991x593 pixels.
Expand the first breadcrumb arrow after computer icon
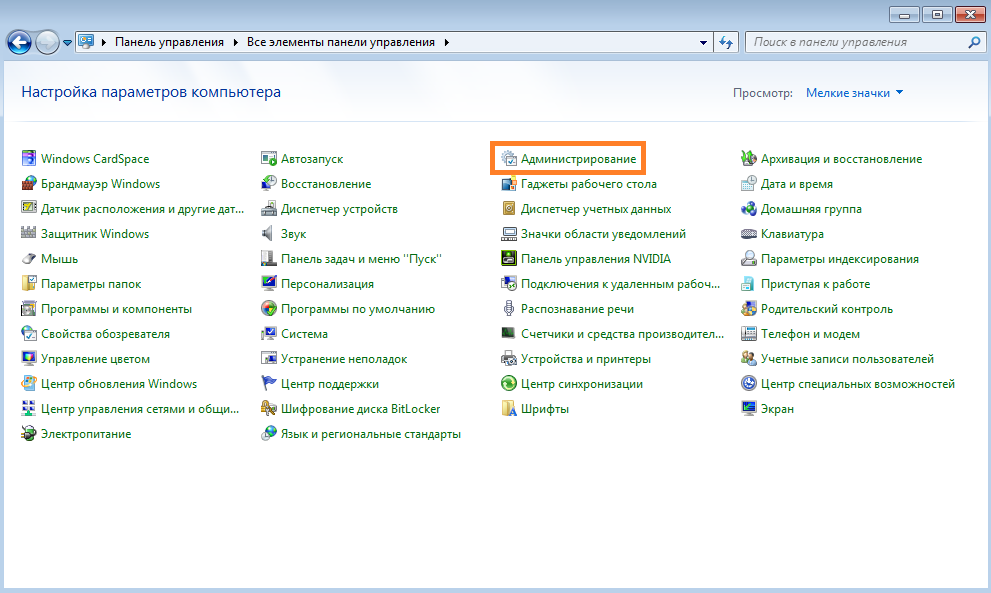click(x=102, y=42)
